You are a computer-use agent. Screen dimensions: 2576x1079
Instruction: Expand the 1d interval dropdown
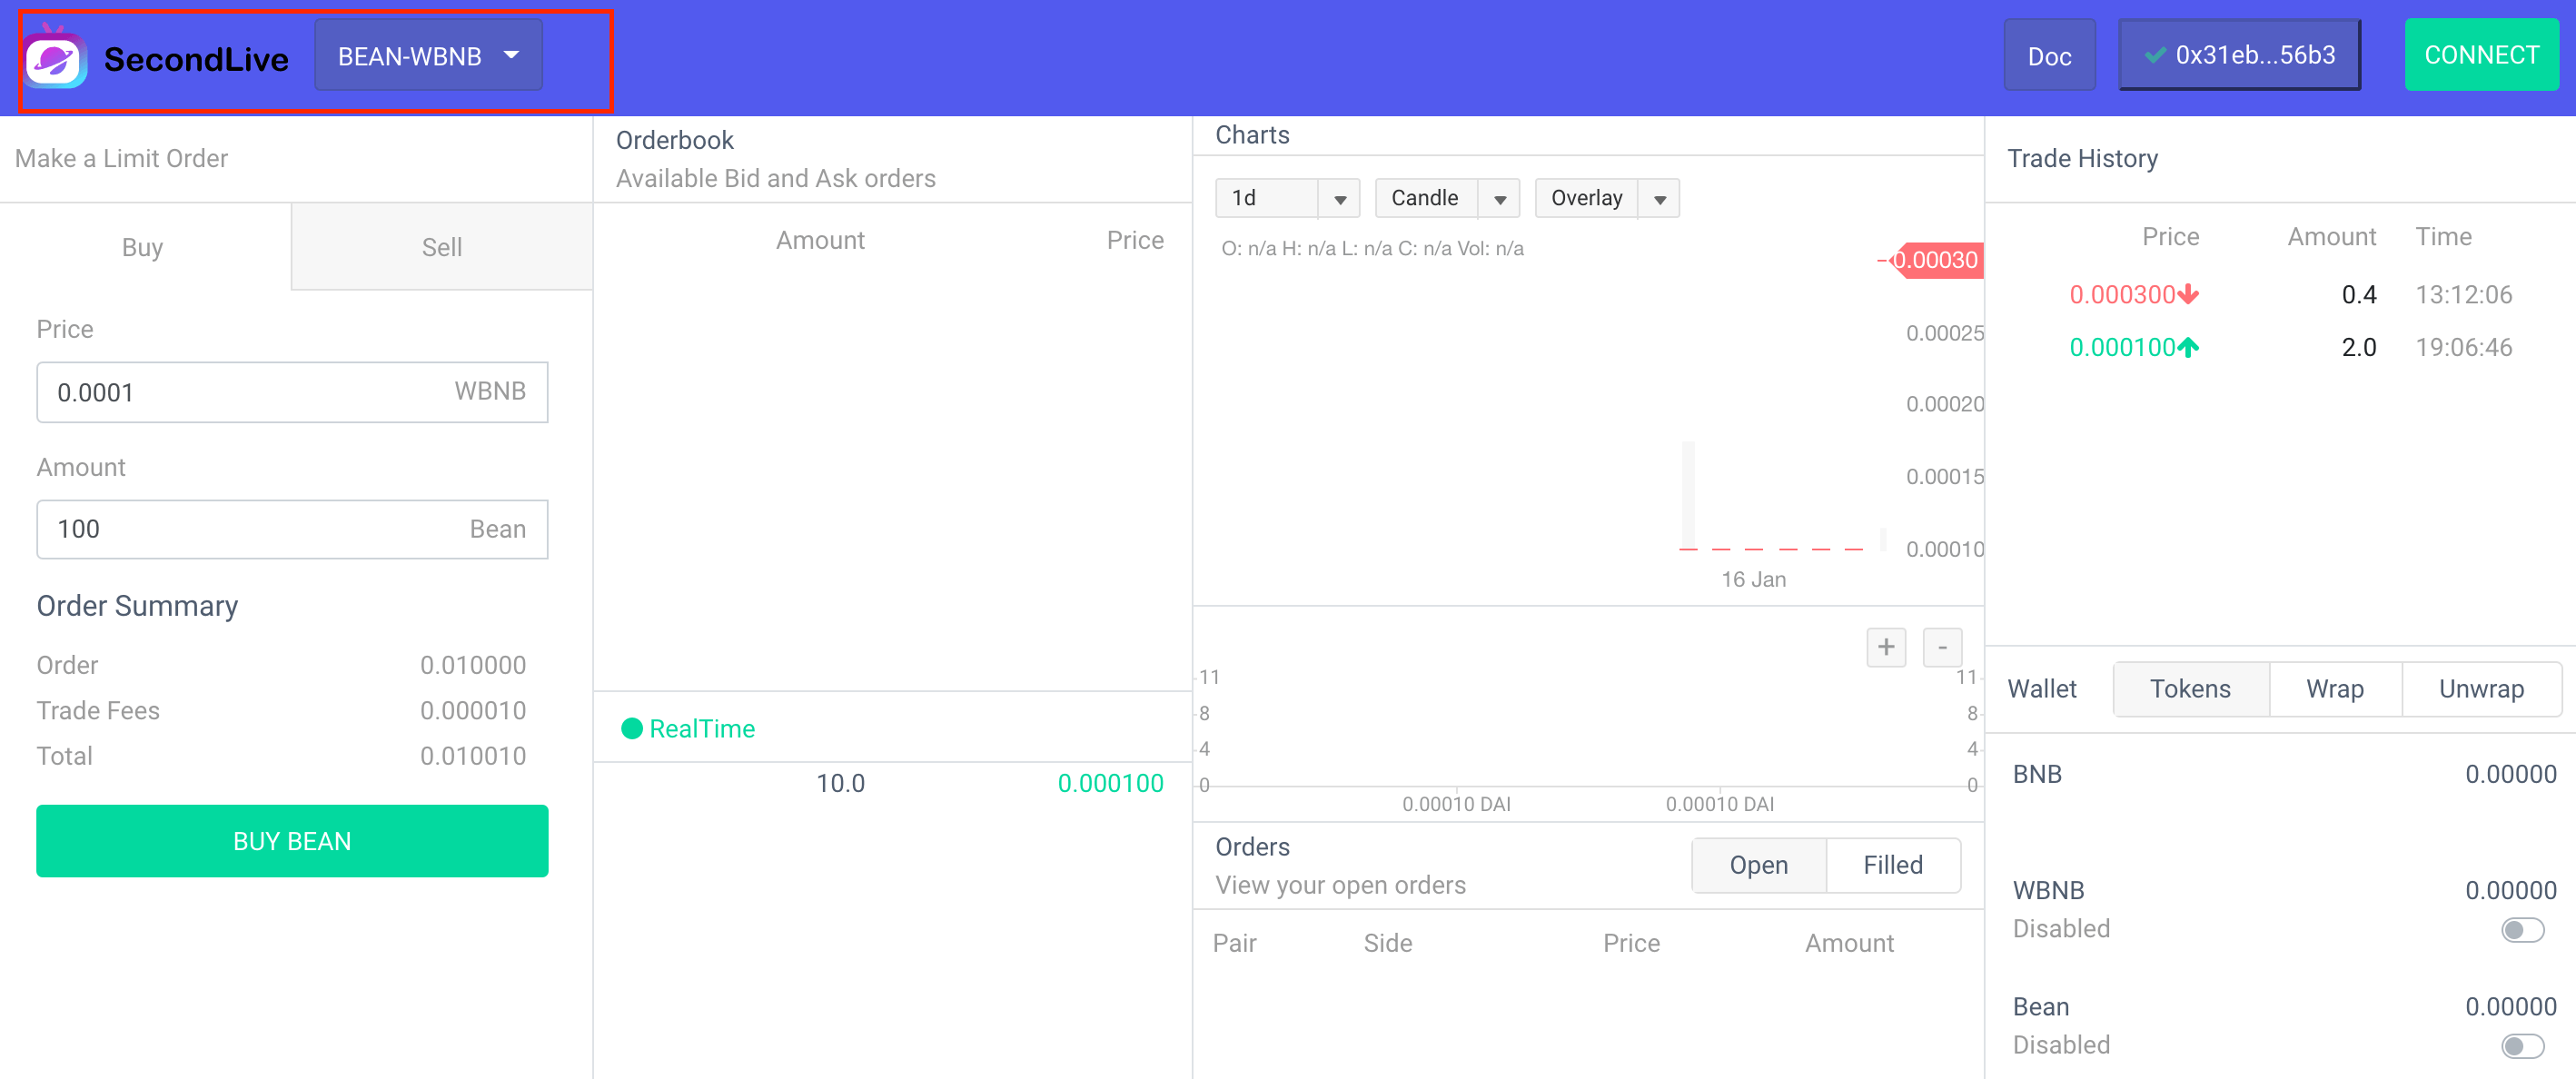point(1339,198)
